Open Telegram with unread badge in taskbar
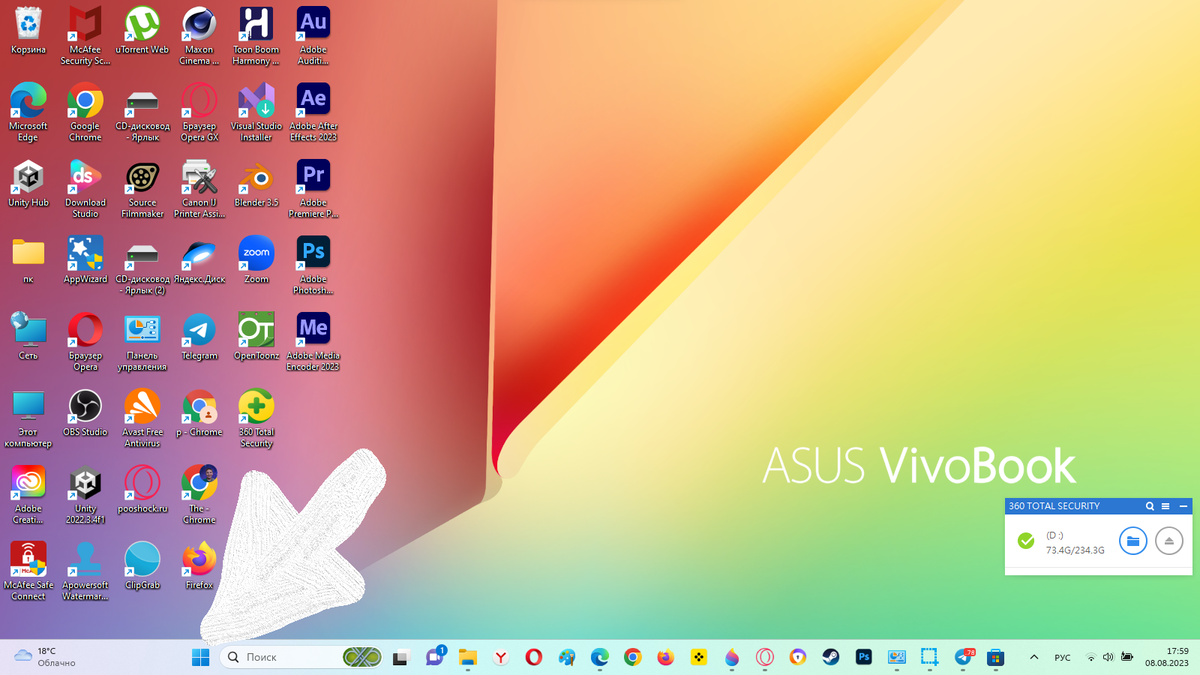Screen dimensions: 1200x675 pyautogui.click(x=963, y=657)
